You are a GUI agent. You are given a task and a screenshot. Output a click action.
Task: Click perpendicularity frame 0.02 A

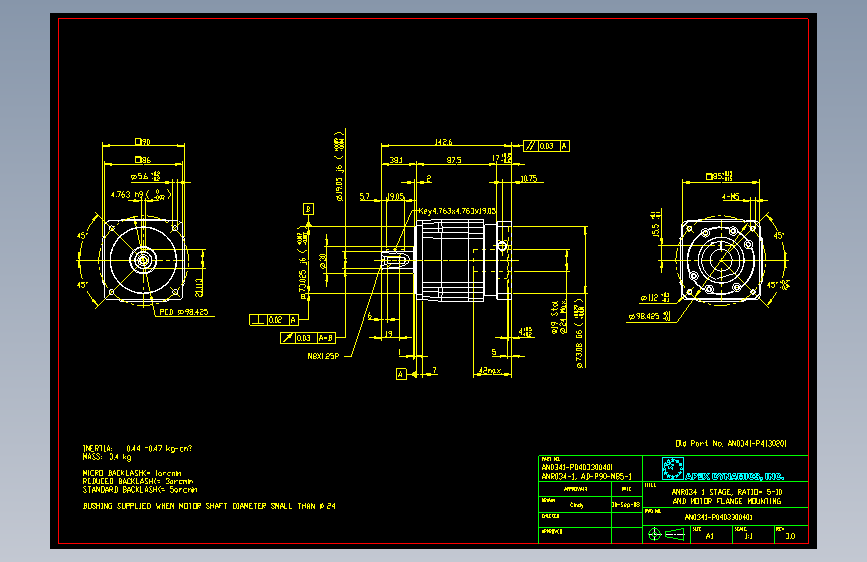pyautogui.click(x=274, y=320)
